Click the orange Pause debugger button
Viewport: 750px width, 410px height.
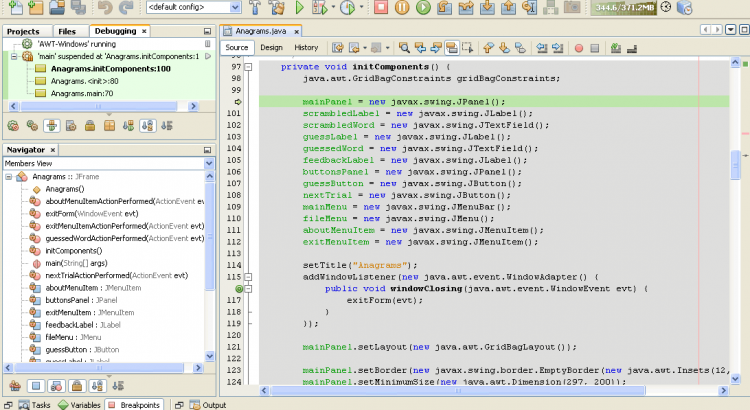(400, 8)
